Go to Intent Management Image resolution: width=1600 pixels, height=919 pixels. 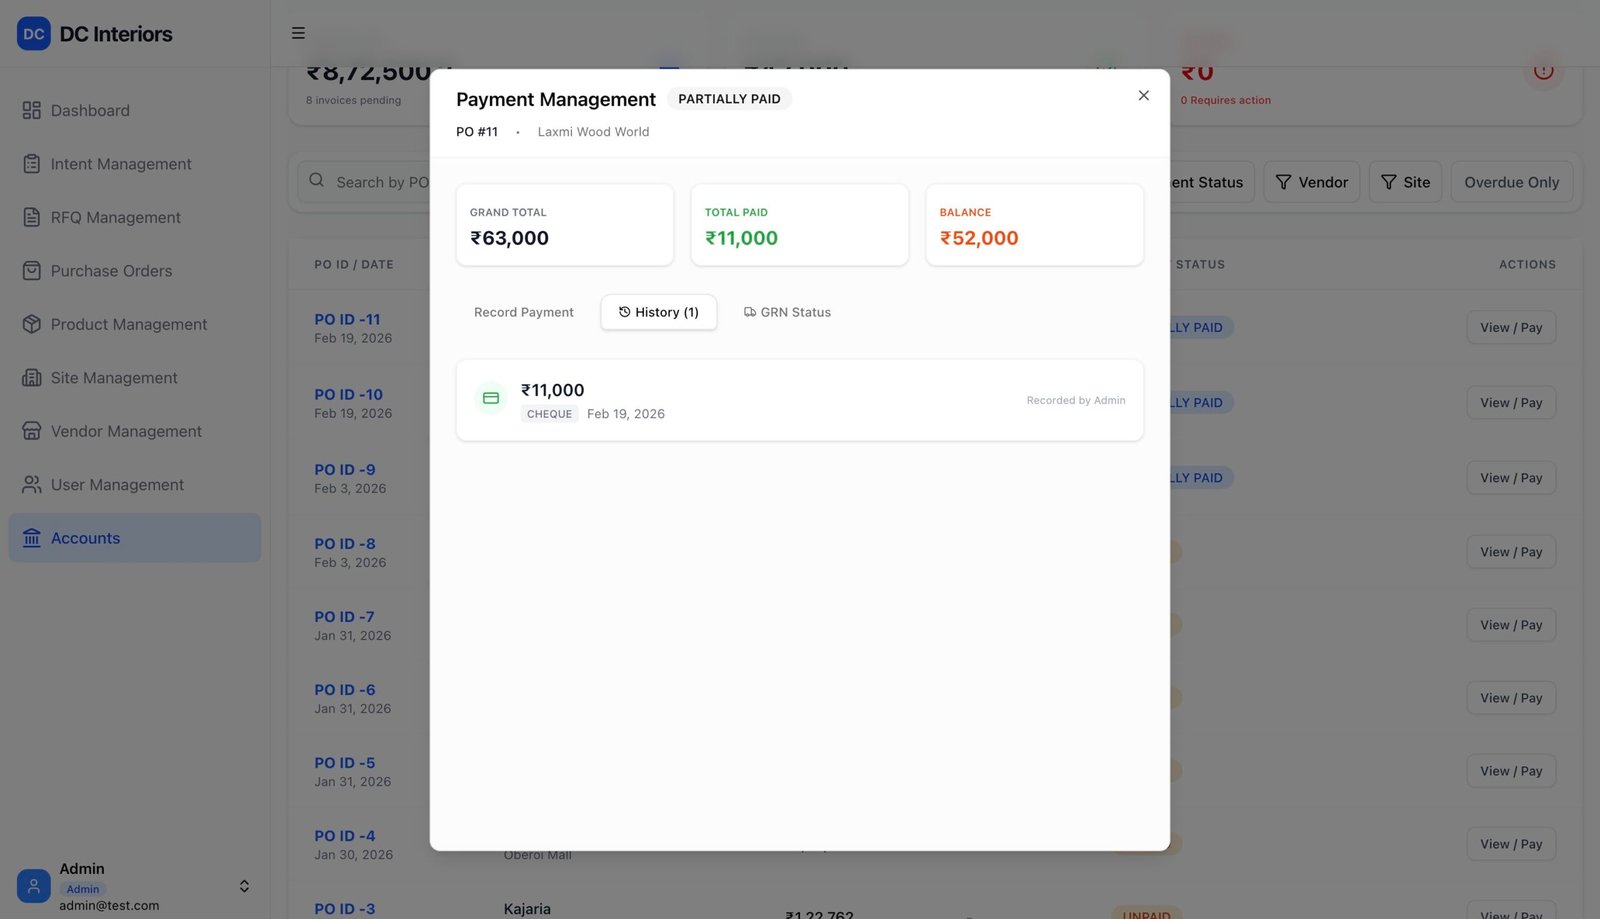point(120,164)
